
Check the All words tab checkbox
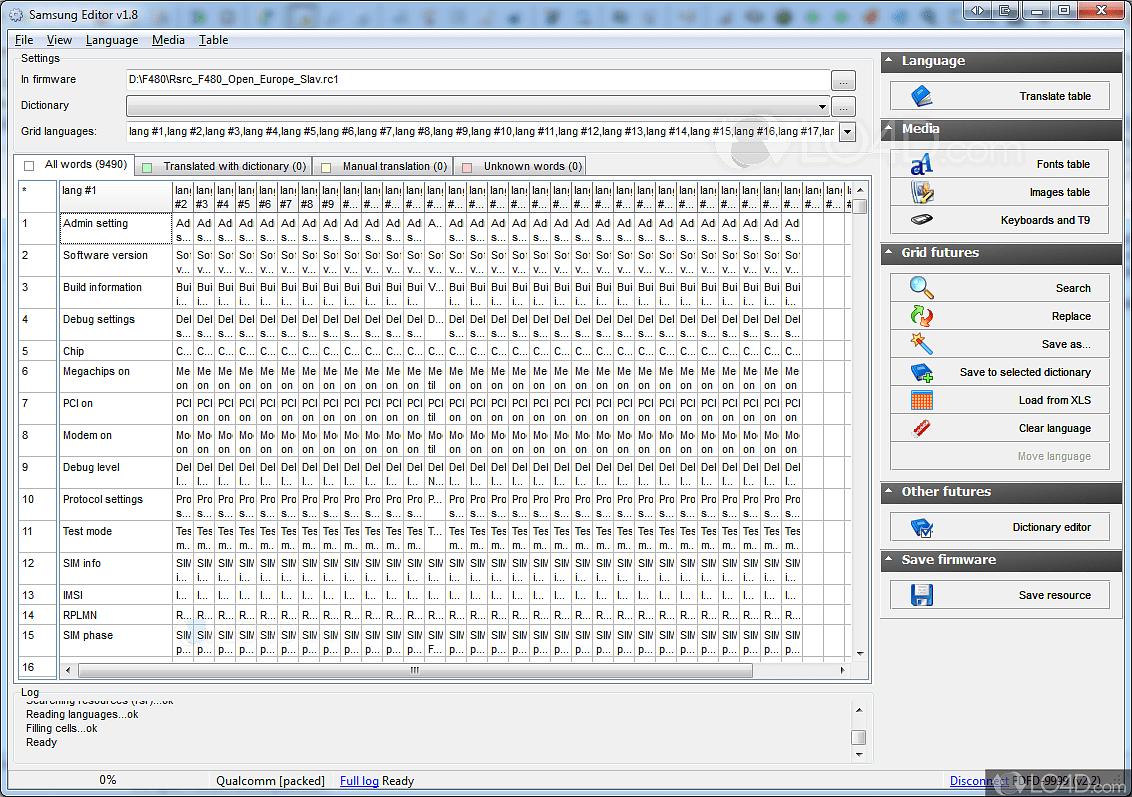click(x=28, y=165)
